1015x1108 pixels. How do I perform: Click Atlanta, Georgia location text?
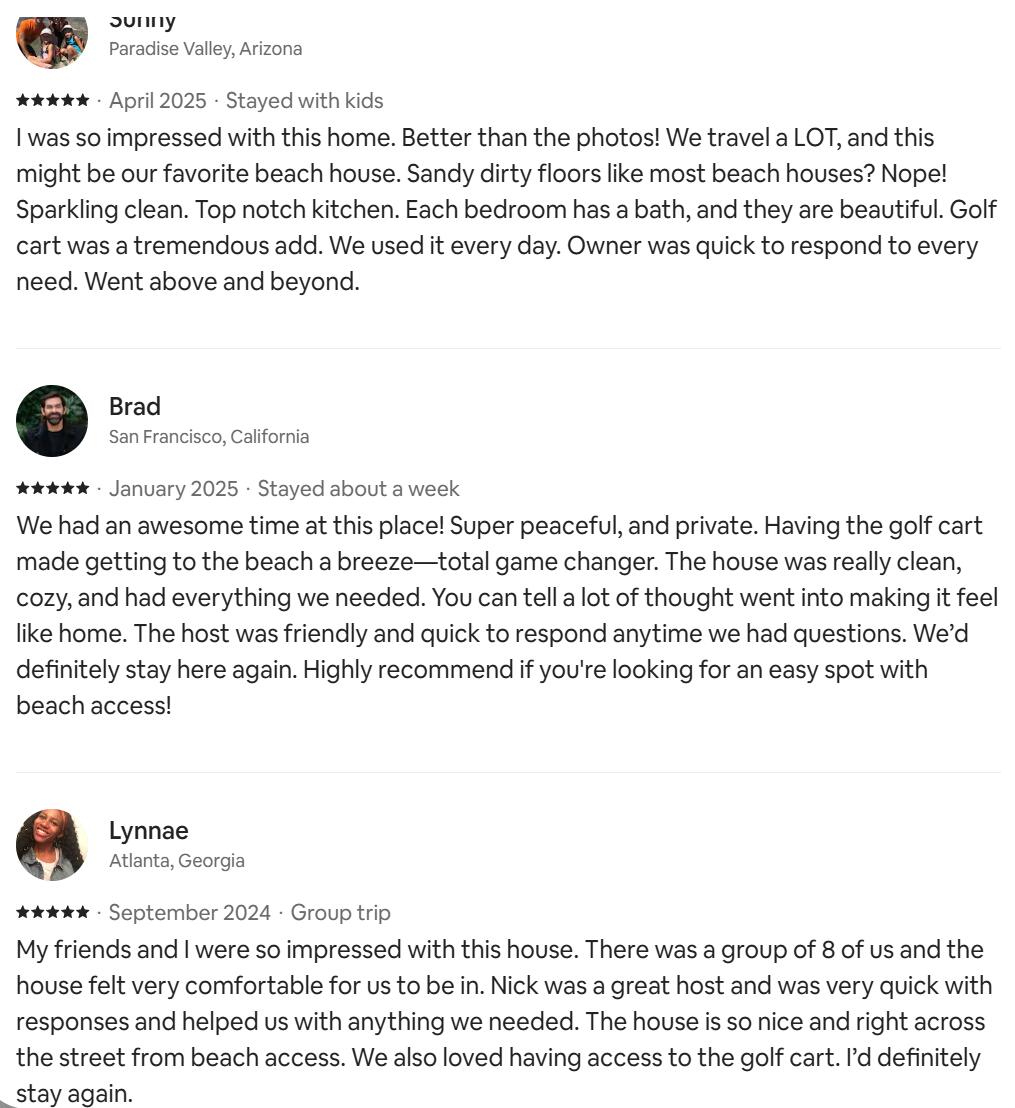click(x=177, y=861)
